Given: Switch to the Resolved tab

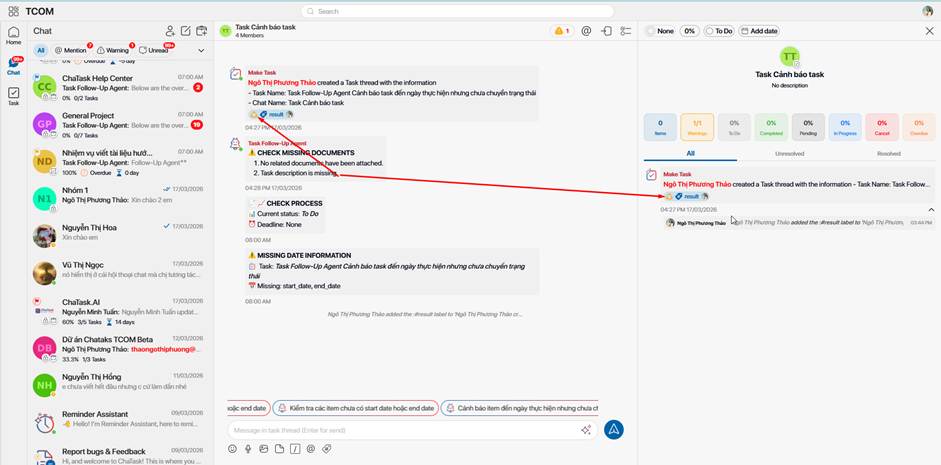Looking at the screenshot, I should click(889, 154).
